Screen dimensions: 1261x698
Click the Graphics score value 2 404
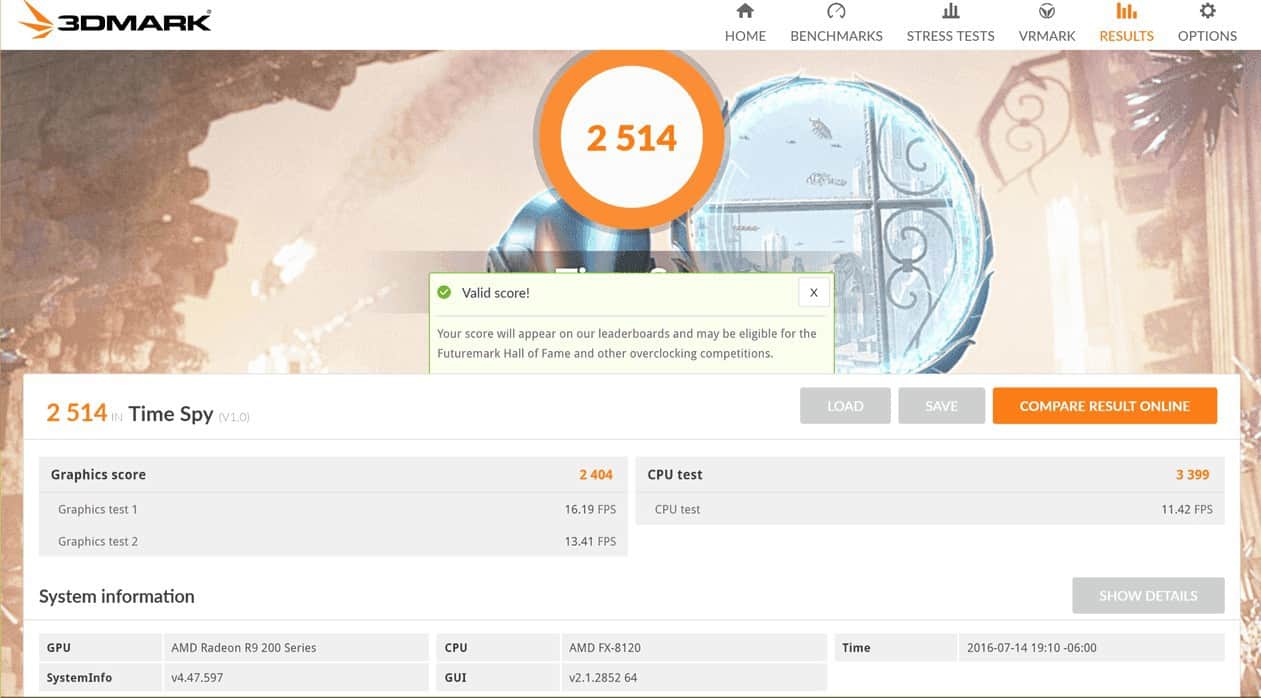pyautogui.click(x=596, y=475)
